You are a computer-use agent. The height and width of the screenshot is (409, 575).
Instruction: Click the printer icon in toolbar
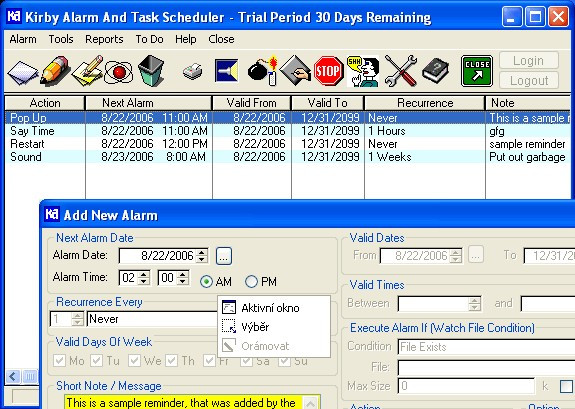pyautogui.click(x=193, y=71)
